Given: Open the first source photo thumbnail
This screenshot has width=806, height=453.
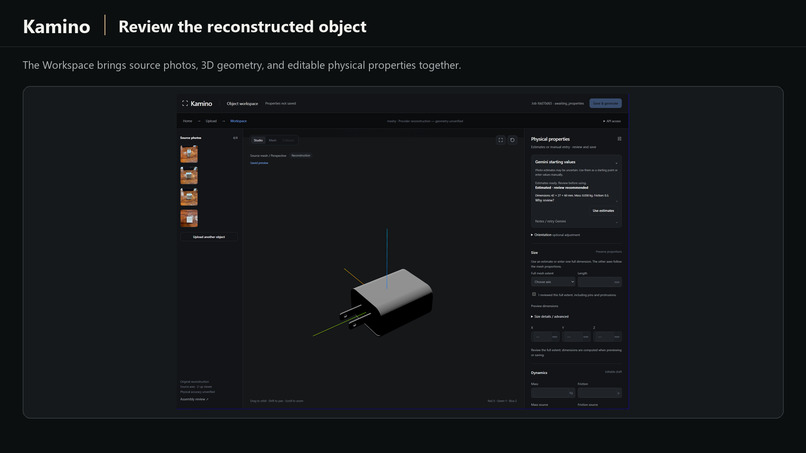Looking at the screenshot, I should click(x=189, y=154).
